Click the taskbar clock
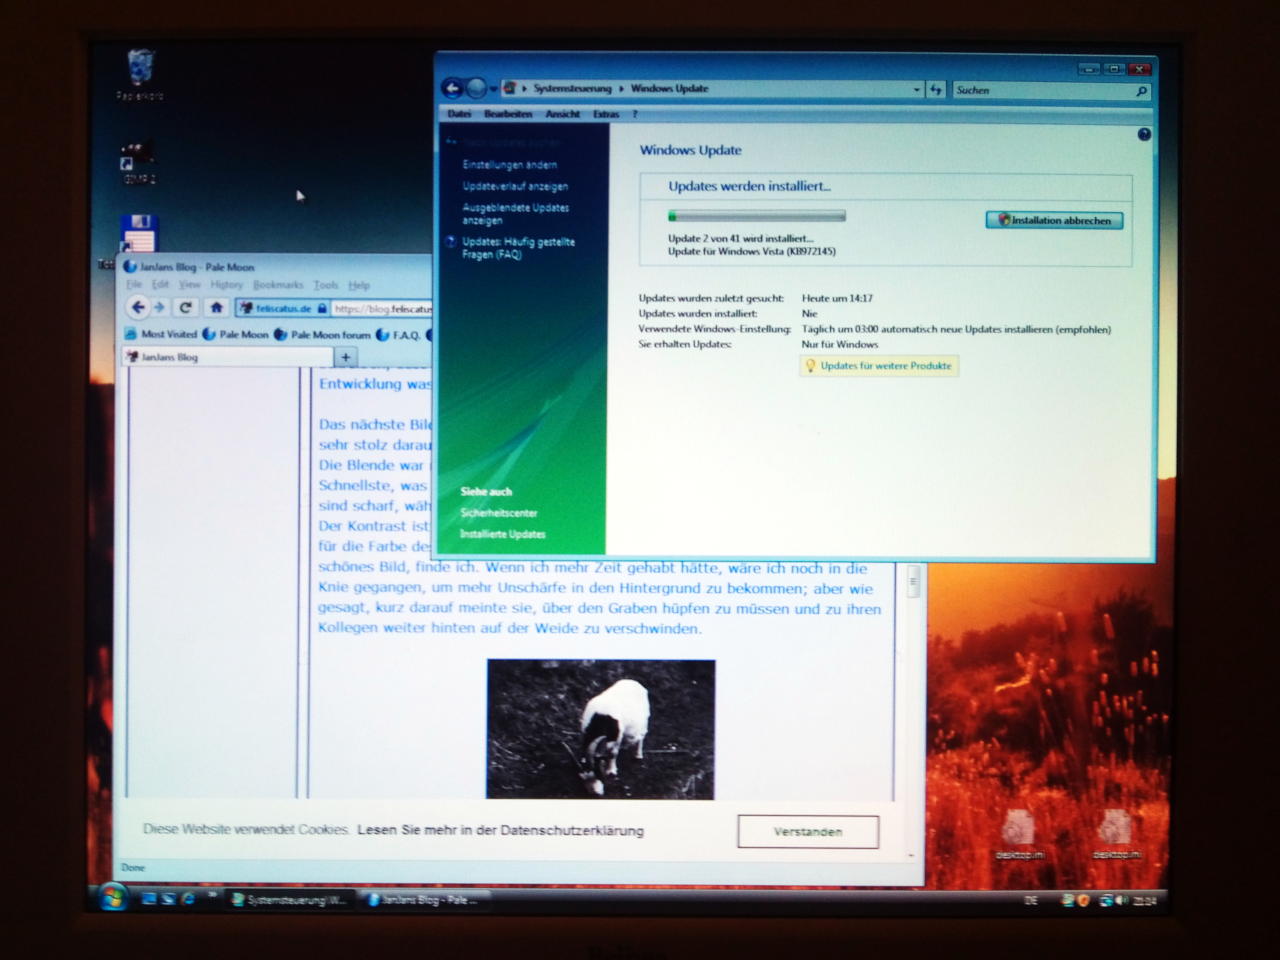This screenshot has width=1280, height=960. (x=1144, y=901)
